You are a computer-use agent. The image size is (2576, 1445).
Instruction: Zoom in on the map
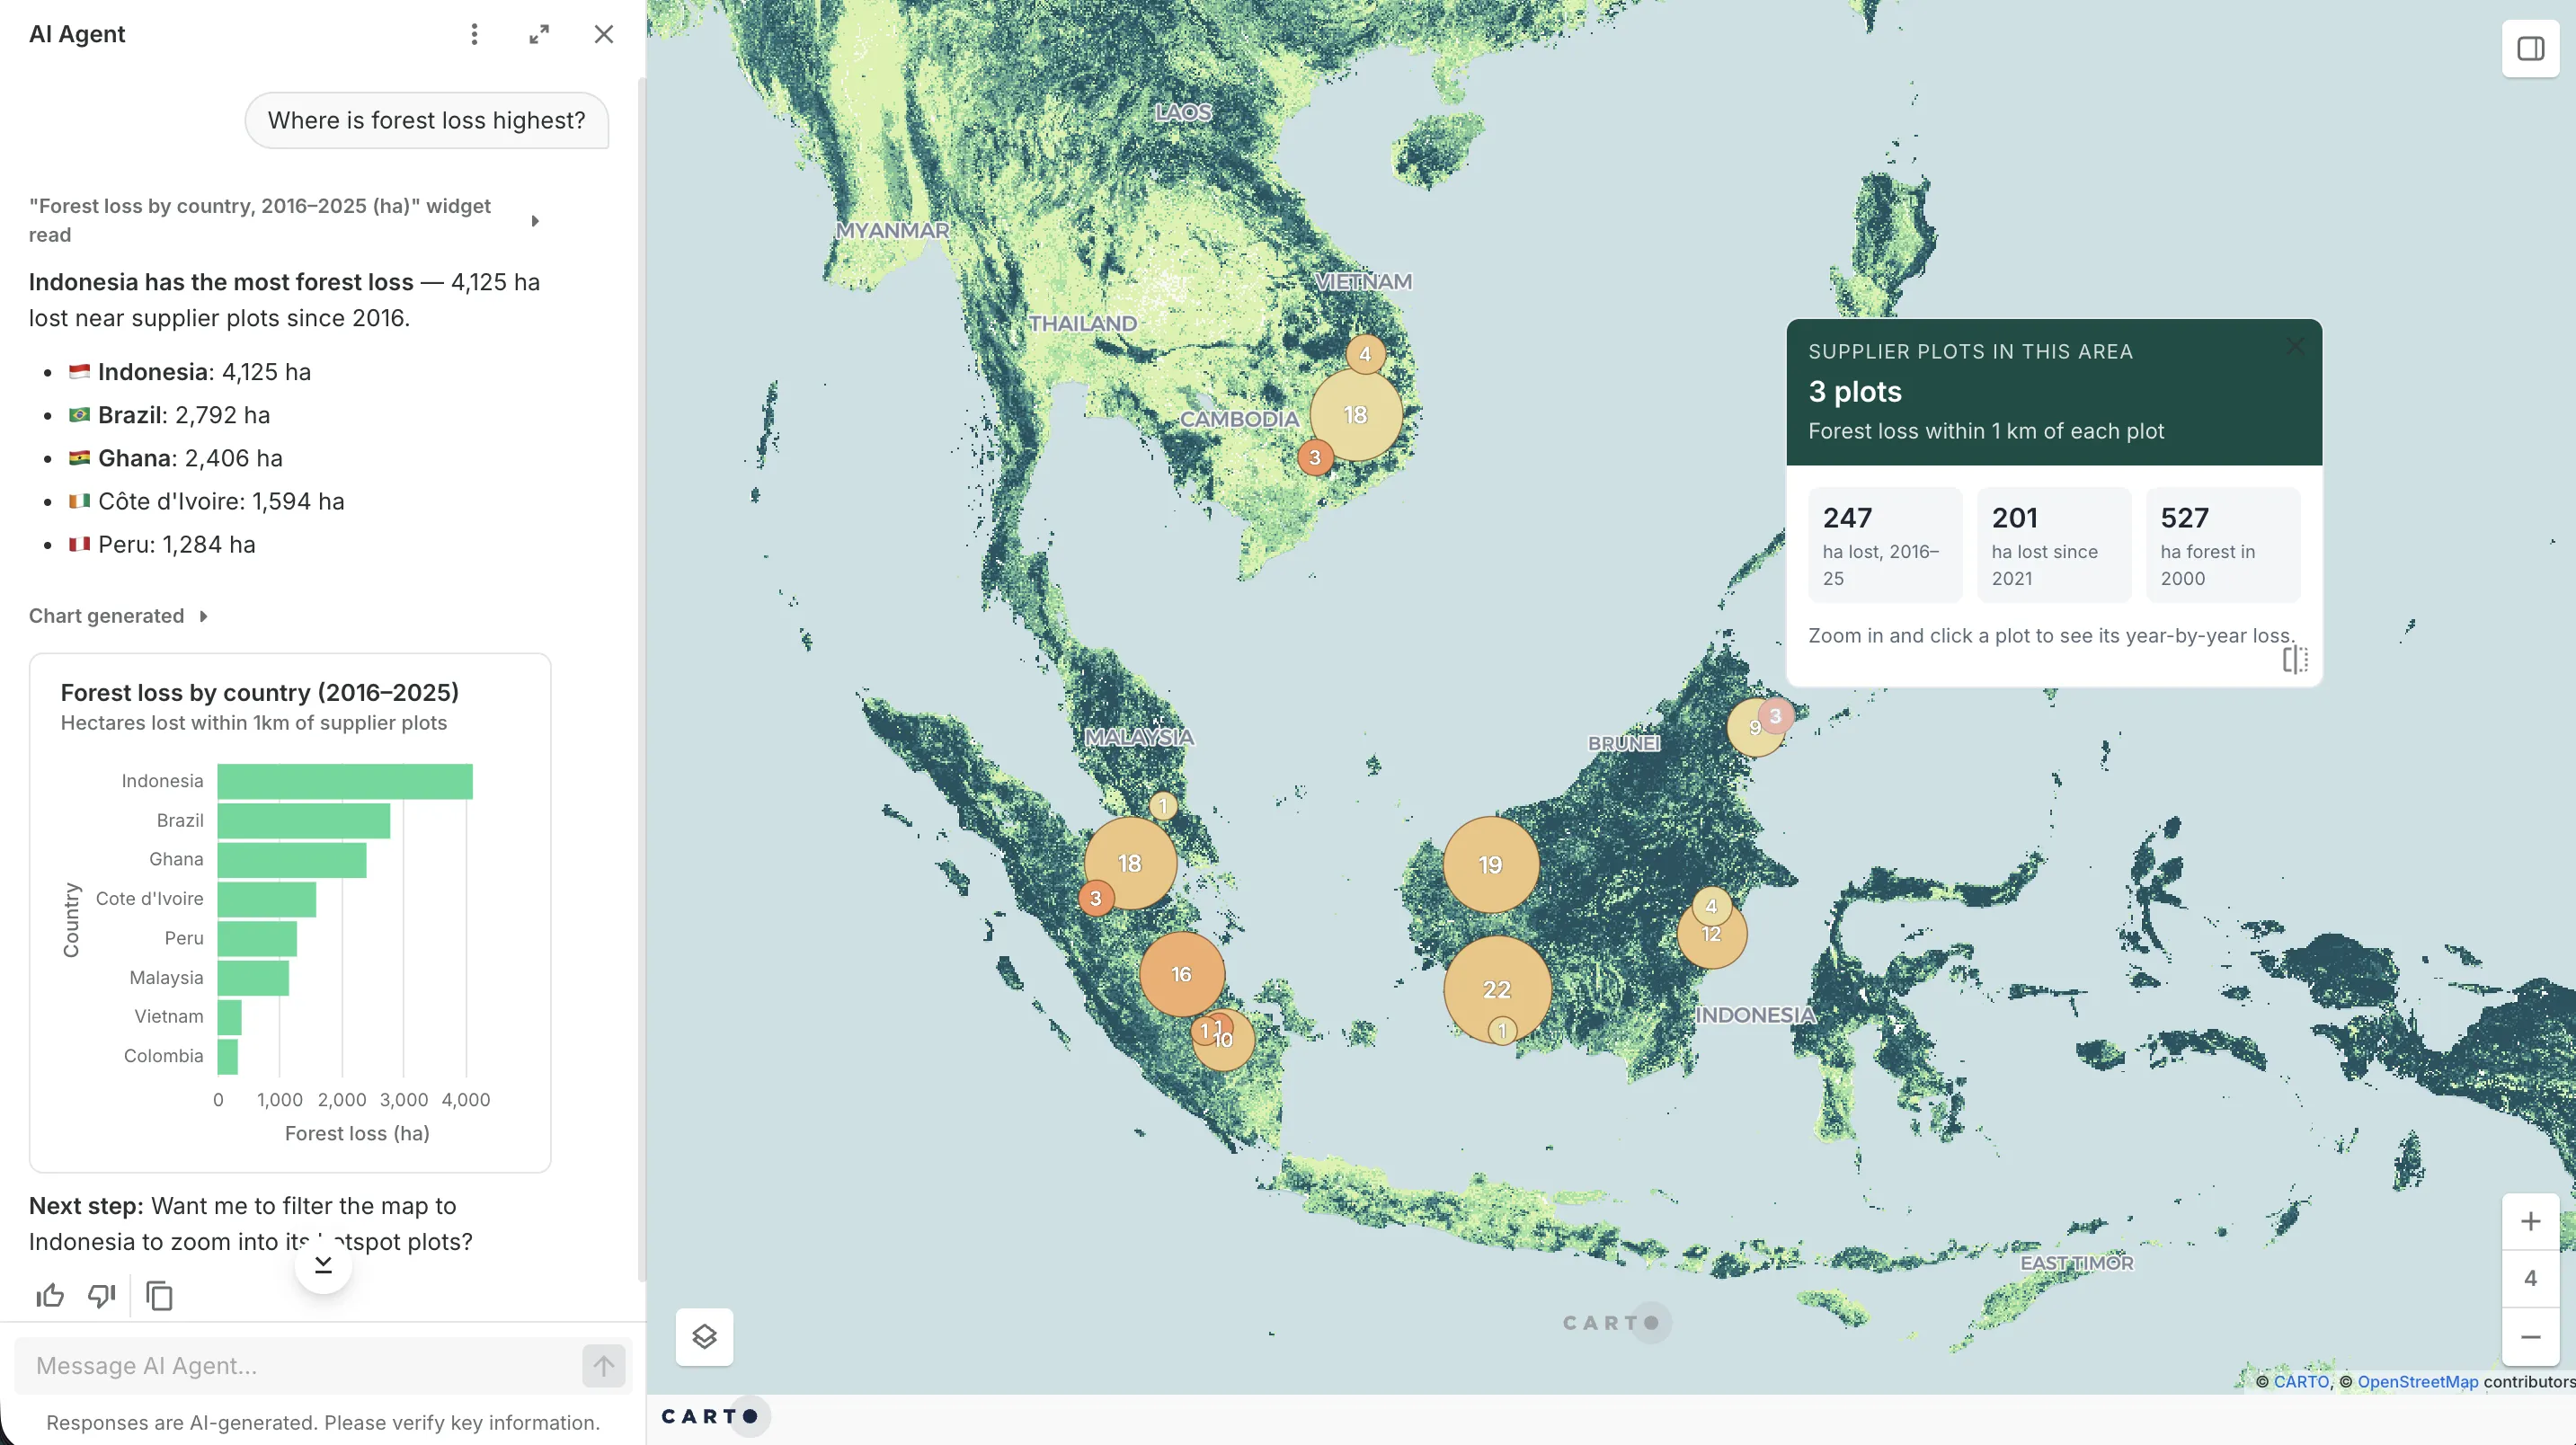pos(2531,1221)
